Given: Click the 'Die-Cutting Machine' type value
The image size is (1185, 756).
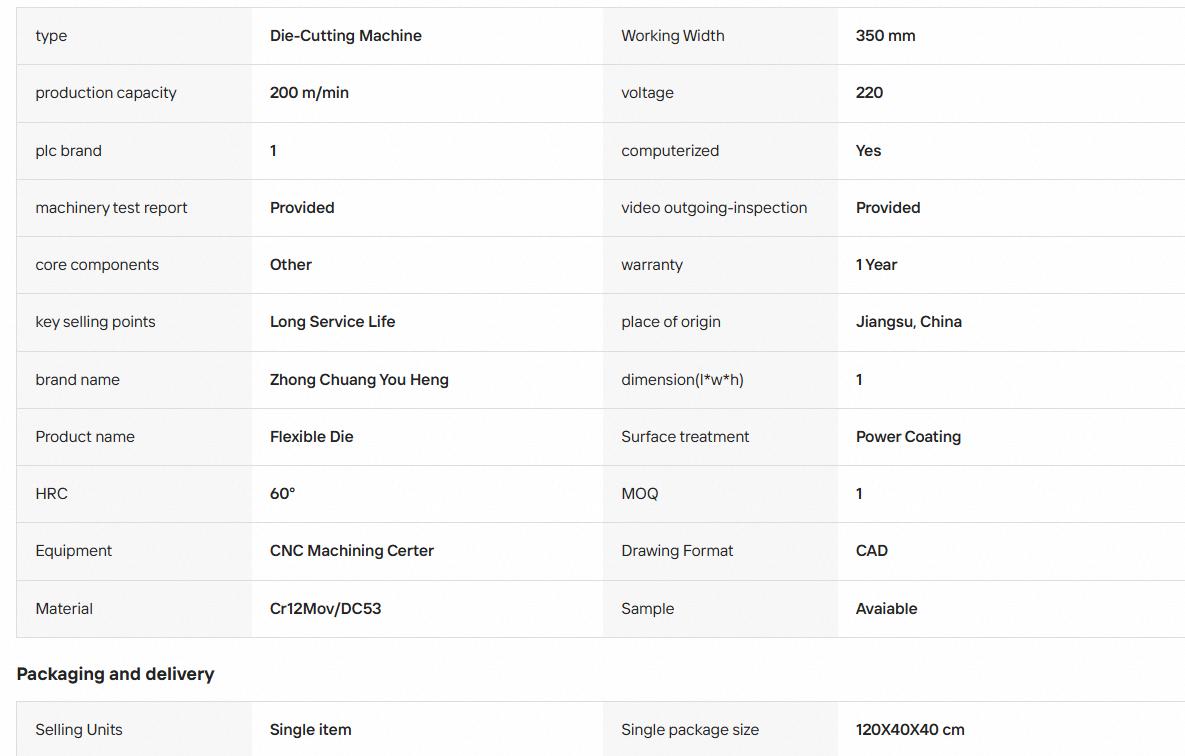Looking at the screenshot, I should (345, 36).
